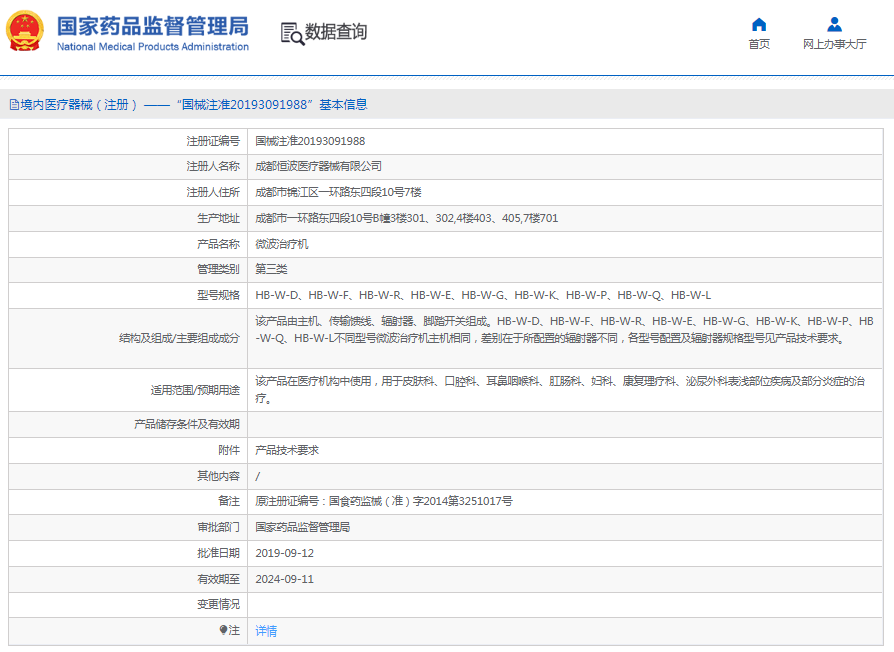Click the 境内医疗器械（注册）breadcrumb heading

78,104
